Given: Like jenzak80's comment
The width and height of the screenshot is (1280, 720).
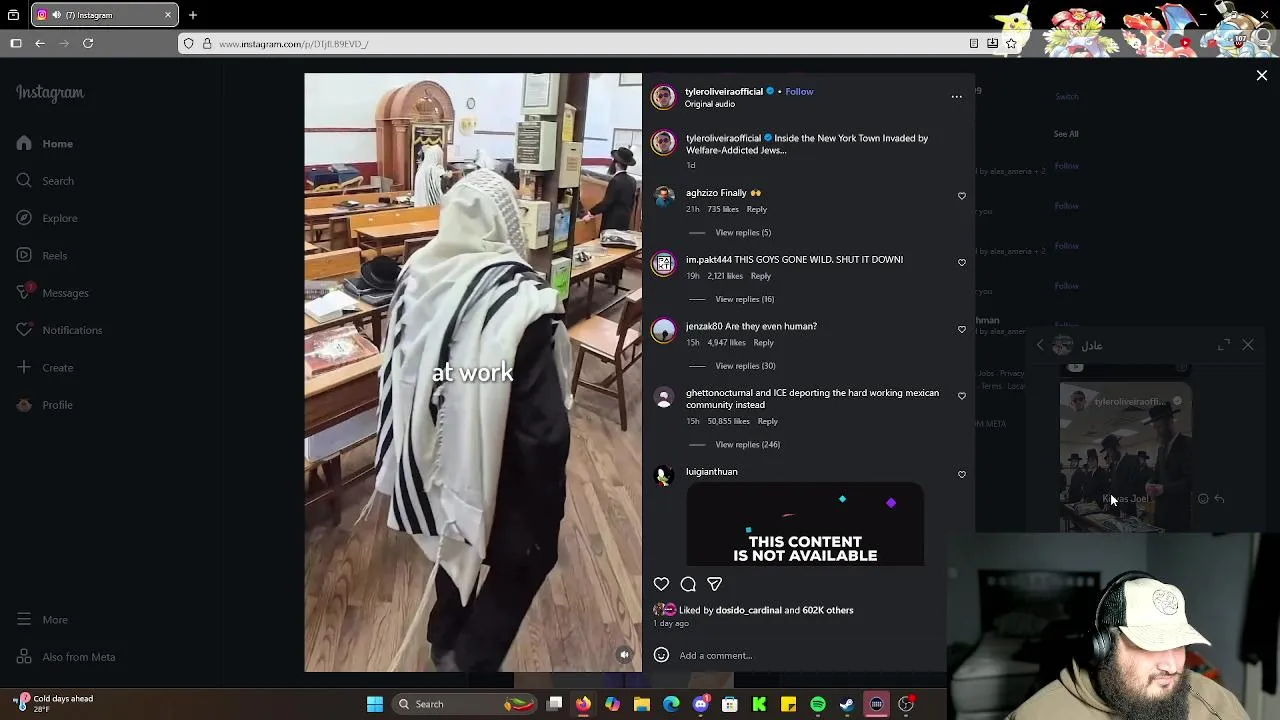Looking at the screenshot, I should point(962,329).
